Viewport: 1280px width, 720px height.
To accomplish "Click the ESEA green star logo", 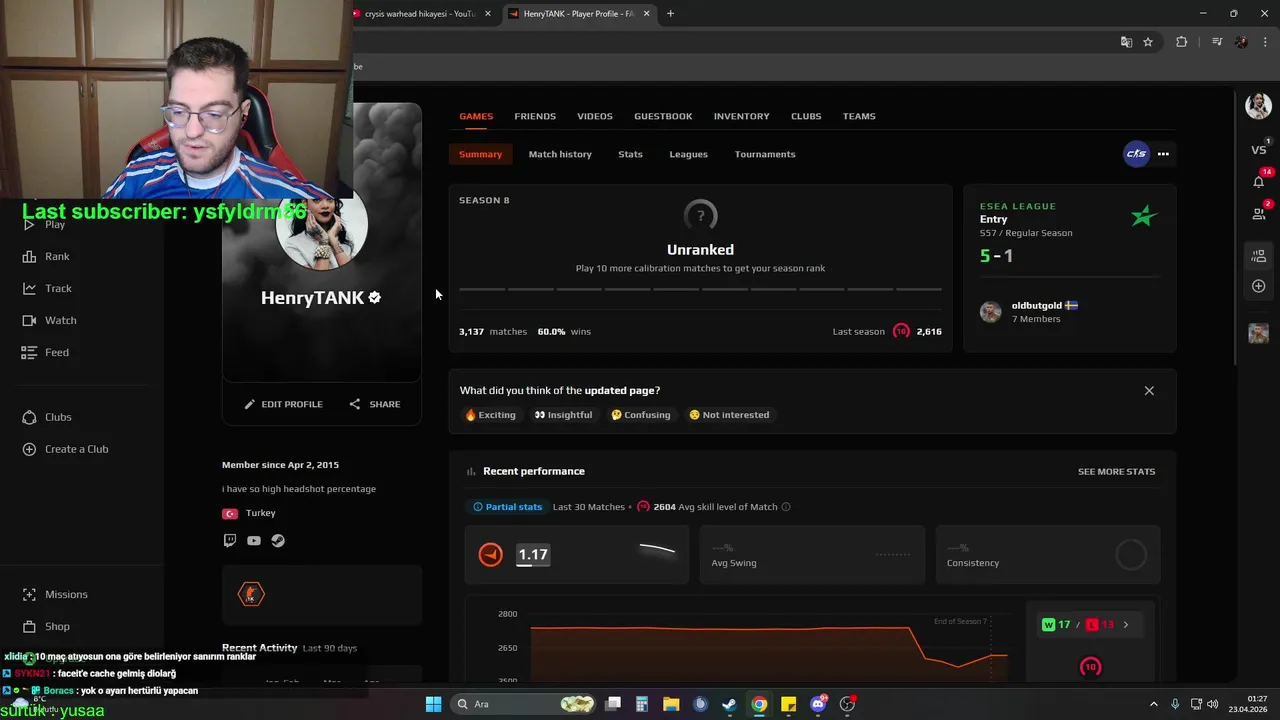I will point(1144,215).
